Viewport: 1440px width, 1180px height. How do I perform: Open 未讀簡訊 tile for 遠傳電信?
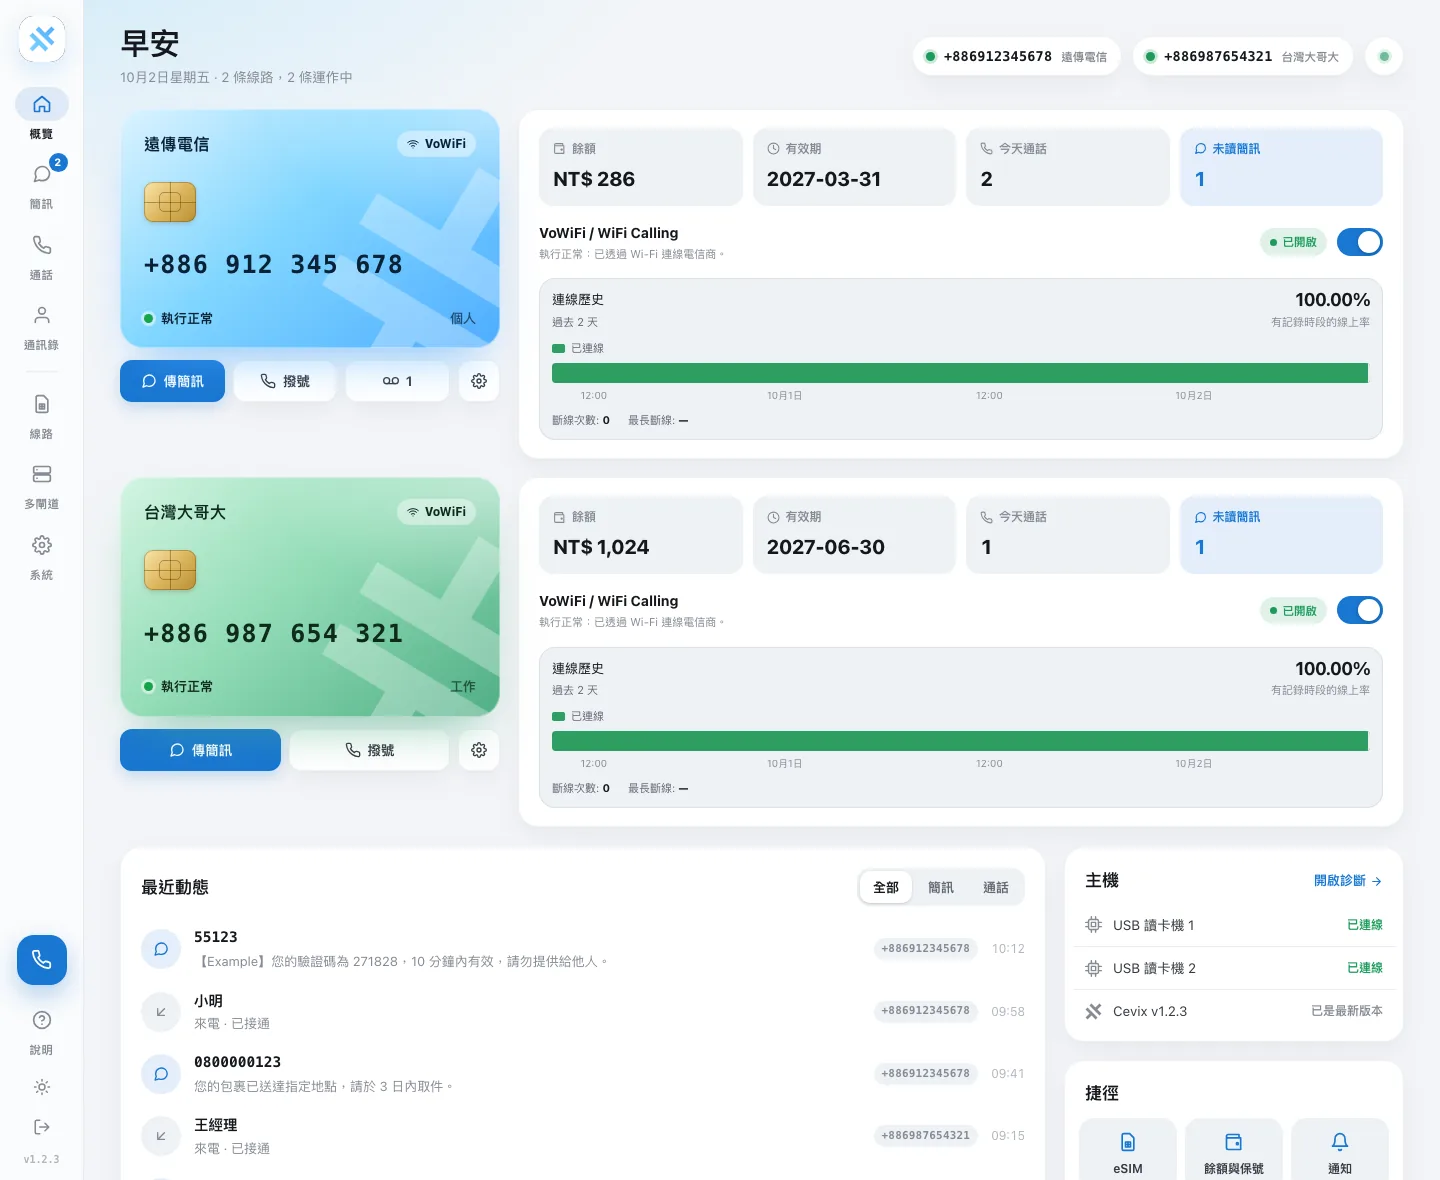pos(1281,167)
